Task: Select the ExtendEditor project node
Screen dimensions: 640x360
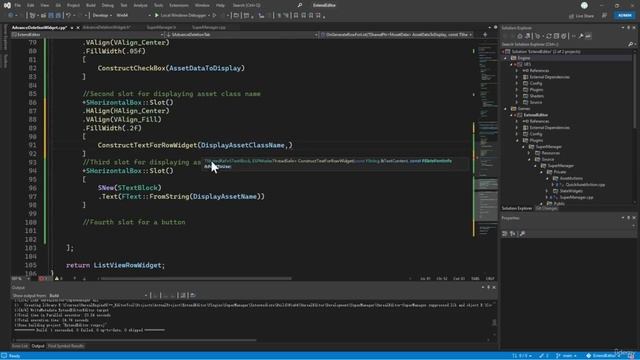Action: (x=536, y=115)
